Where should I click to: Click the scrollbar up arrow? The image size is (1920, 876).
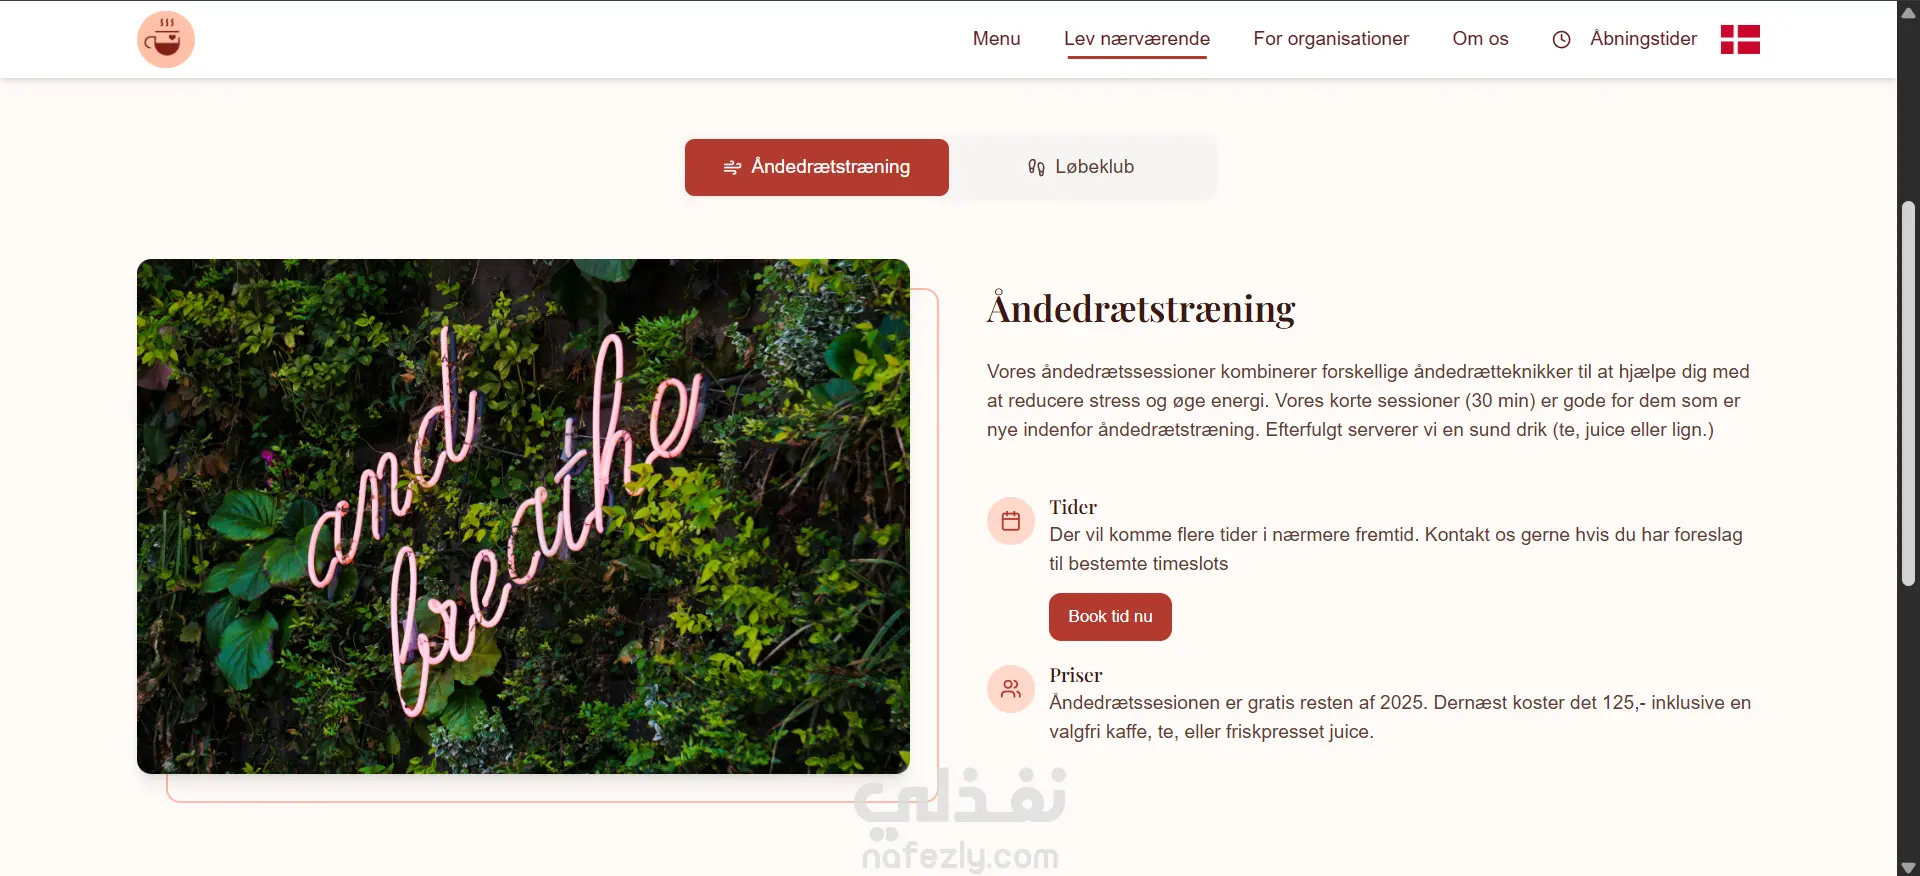(x=1908, y=12)
